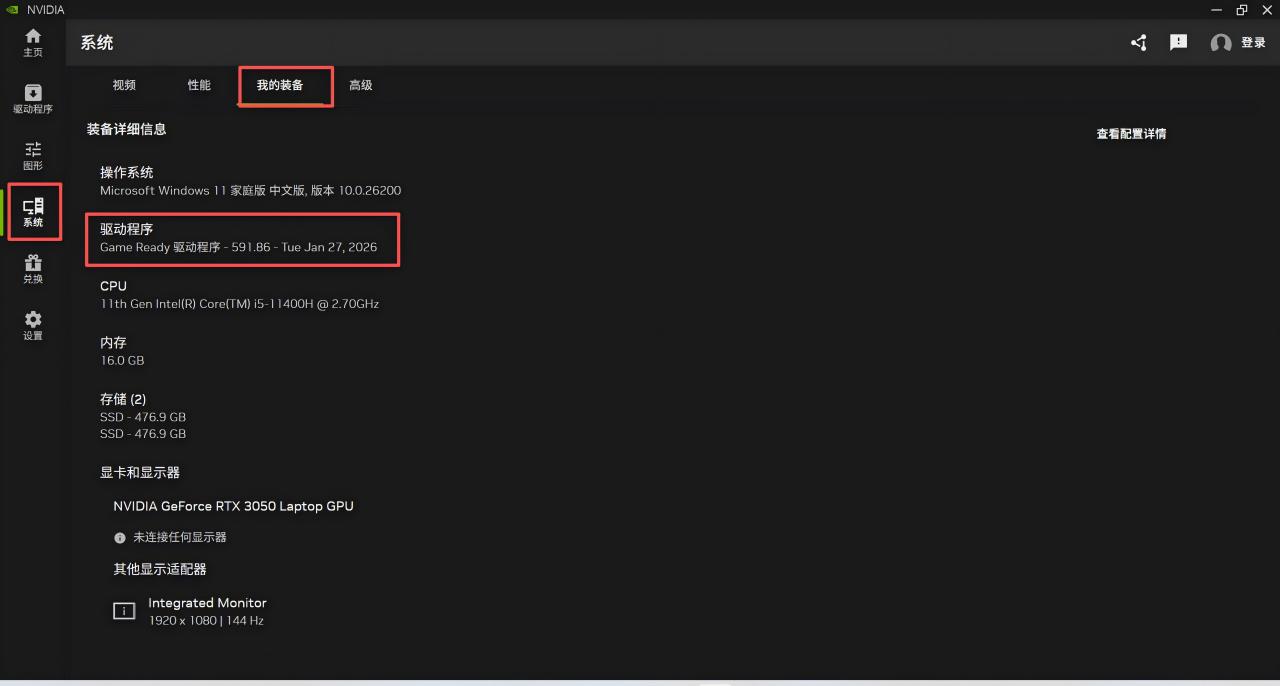This screenshot has height=686, width=1280.
Task: Click the info icon beside 未连接任何显示器
Action: (x=120, y=538)
